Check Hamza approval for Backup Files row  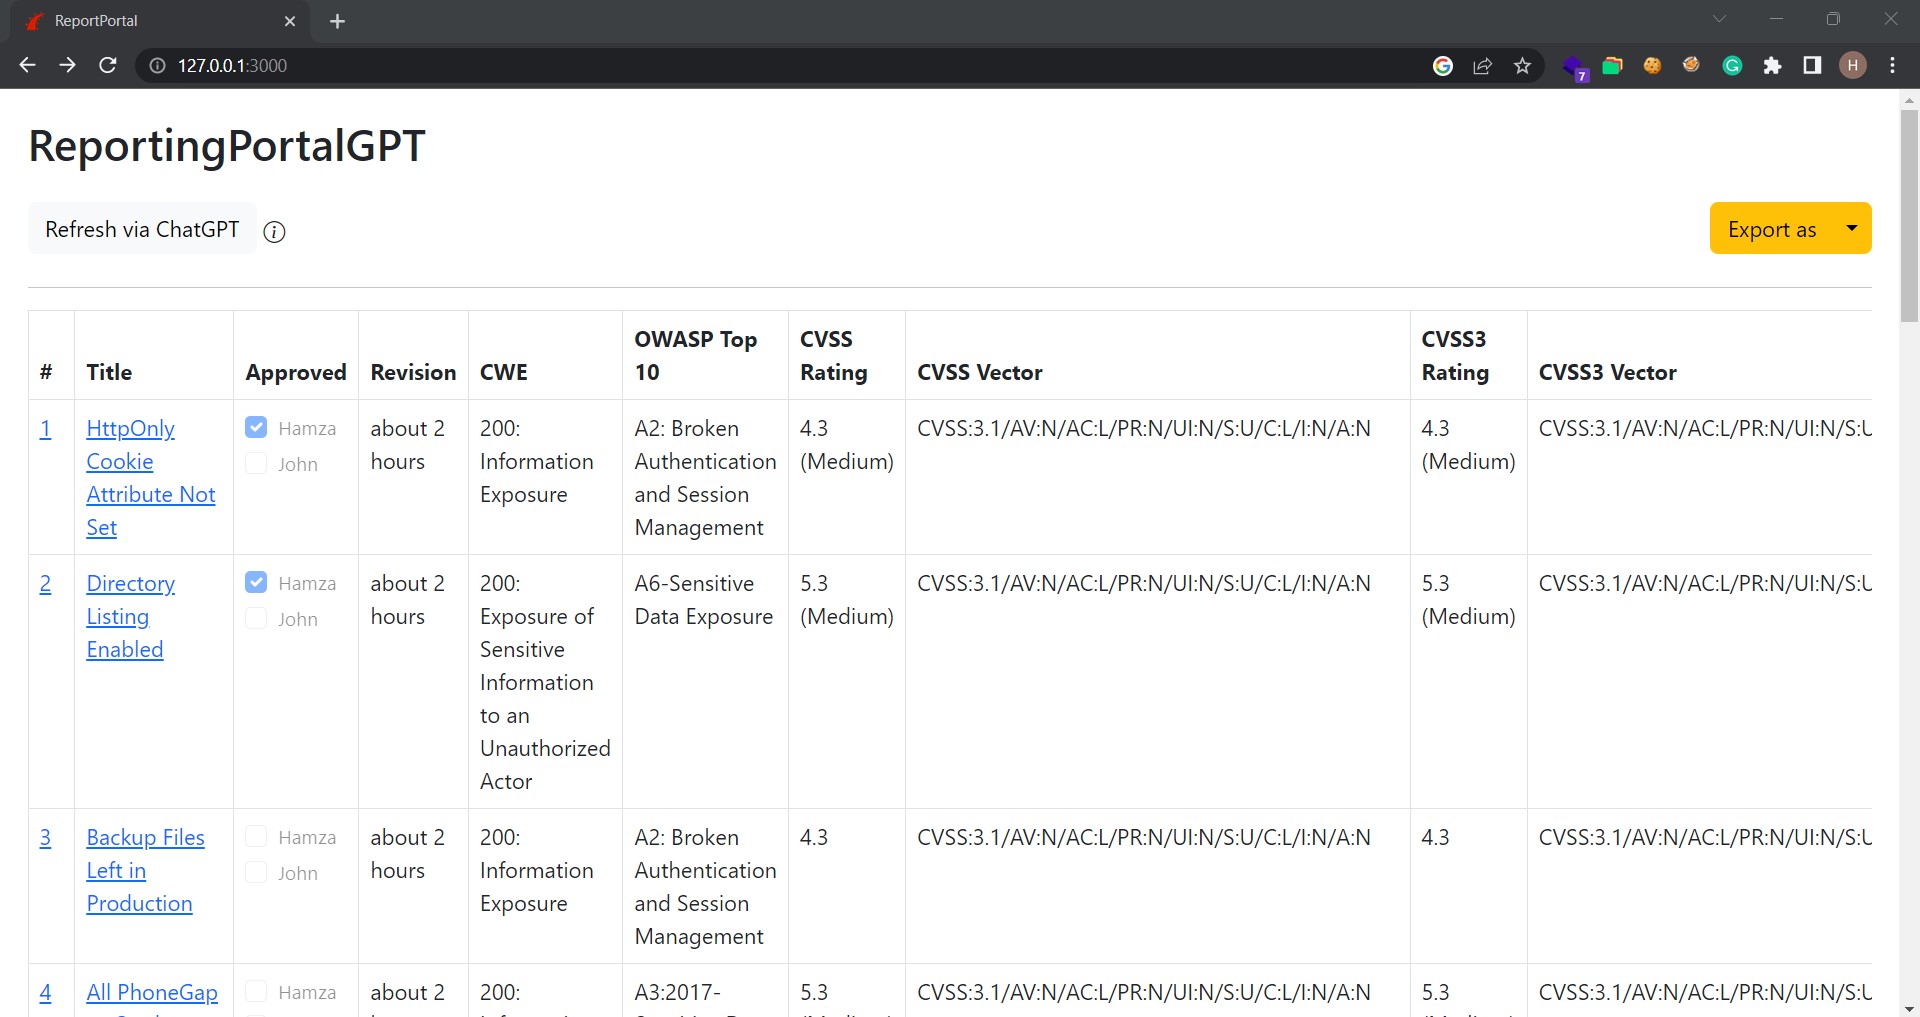tap(256, 836)
